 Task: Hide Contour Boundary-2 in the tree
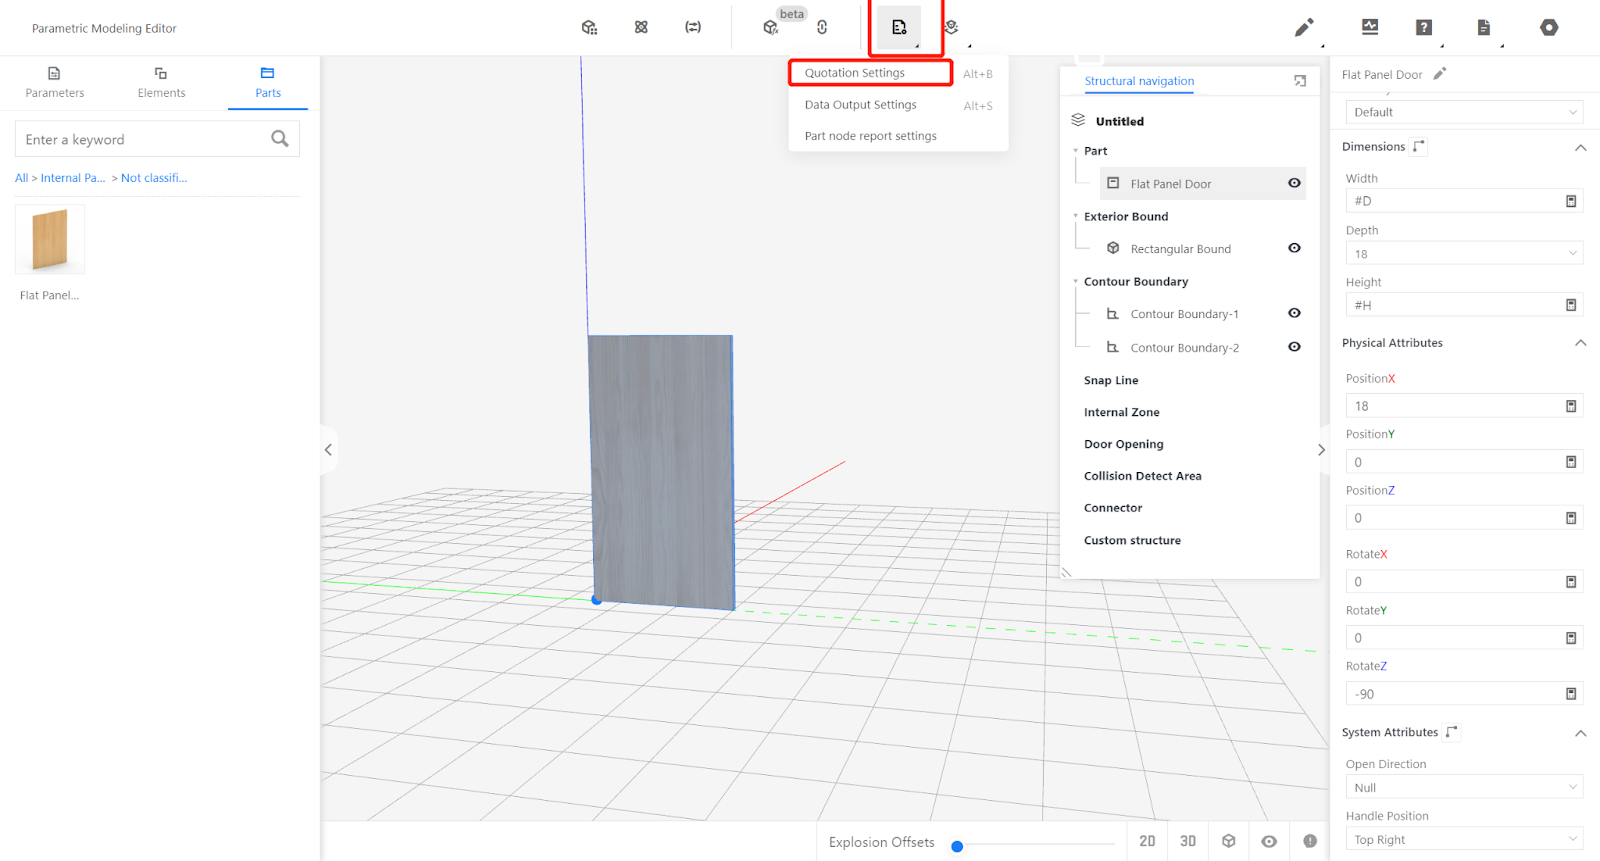(x=1294, y=347)
